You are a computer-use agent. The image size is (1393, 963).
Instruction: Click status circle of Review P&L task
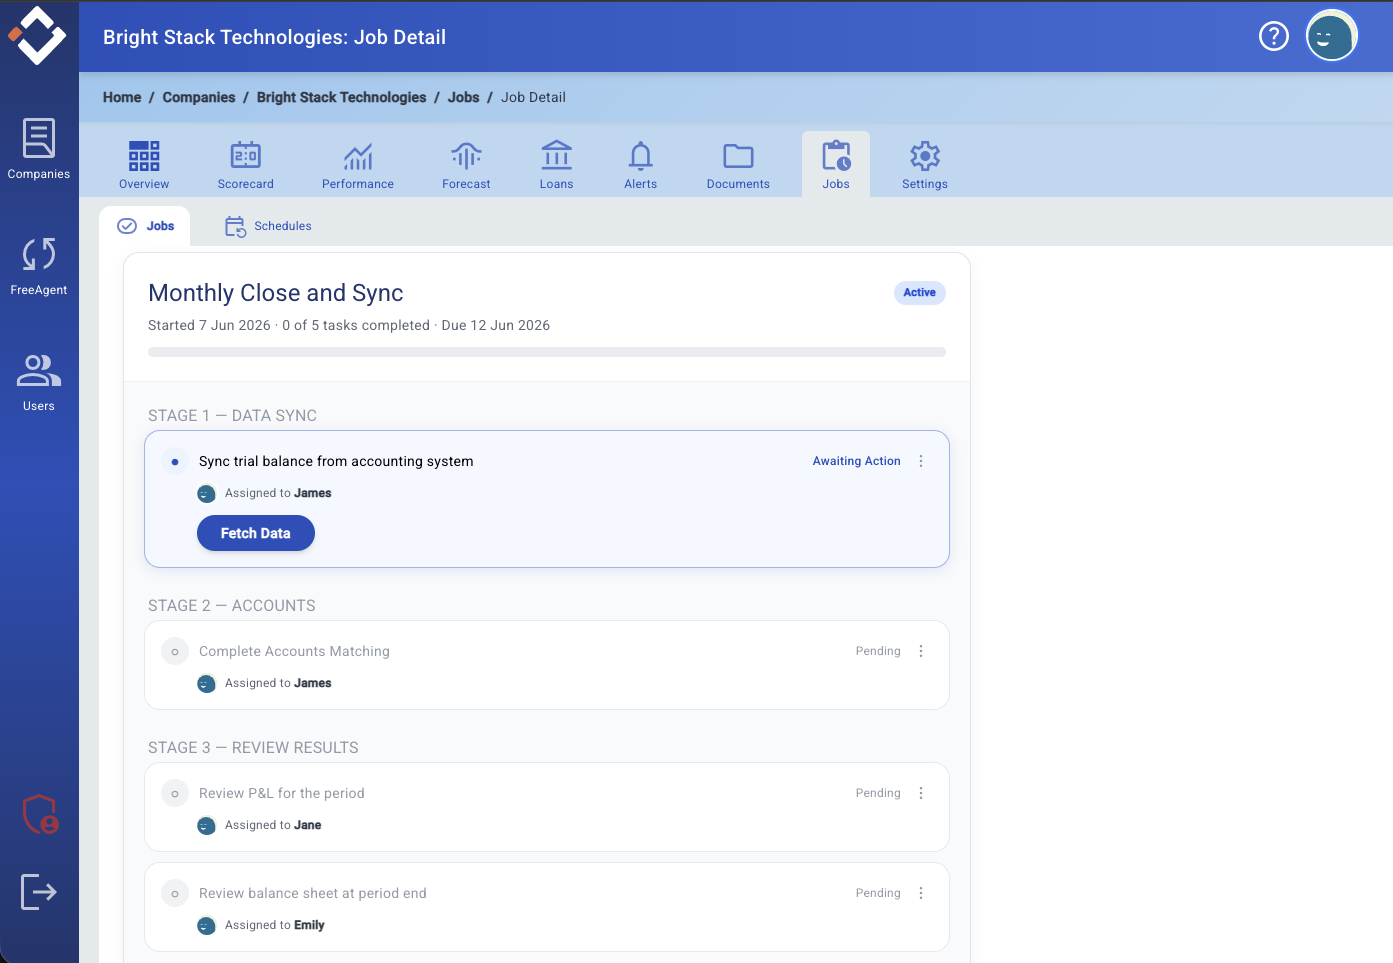click(175, 794)
